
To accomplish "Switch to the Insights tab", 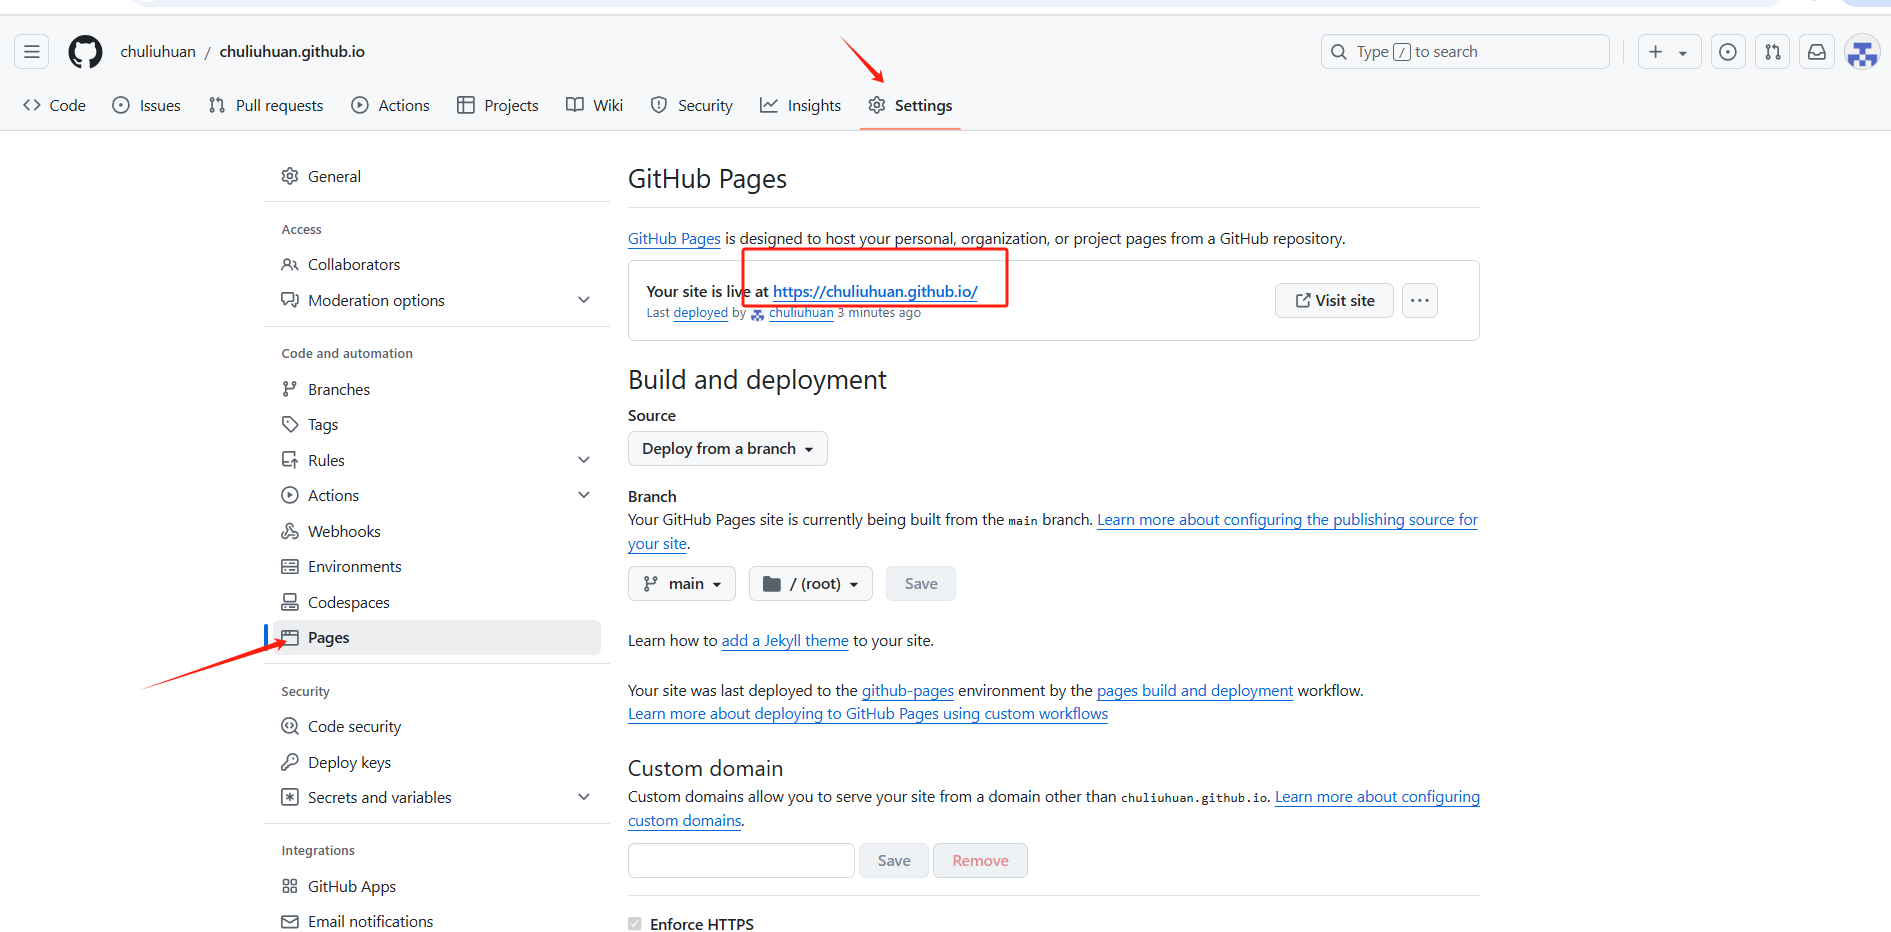I will point(800,105).
